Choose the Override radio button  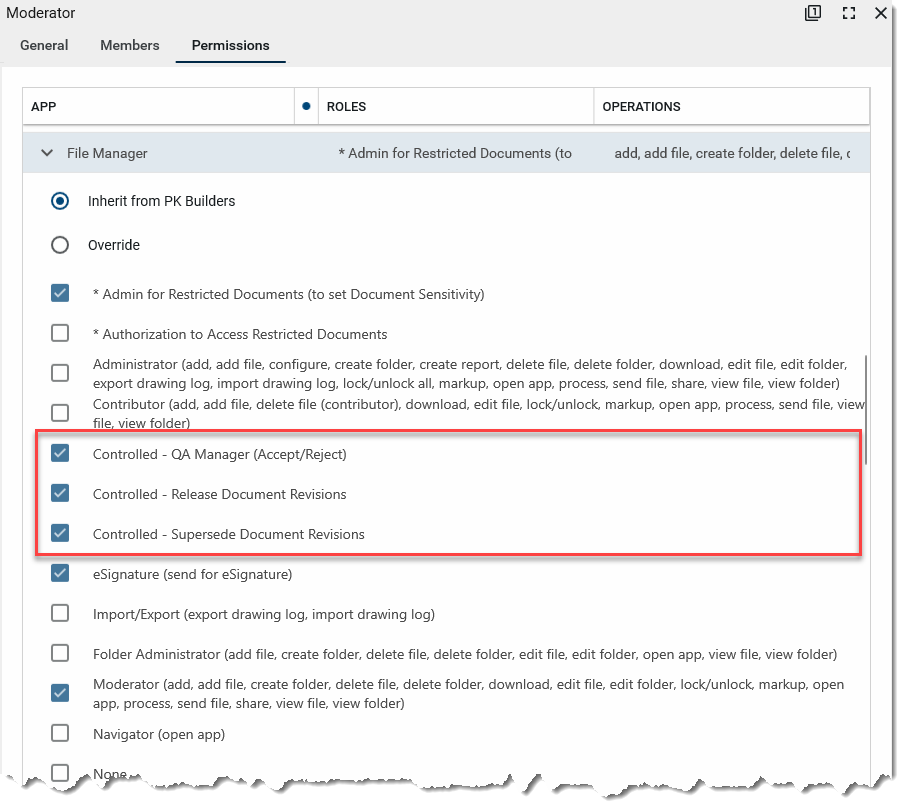pyautogui.click(x=60, y=245)
